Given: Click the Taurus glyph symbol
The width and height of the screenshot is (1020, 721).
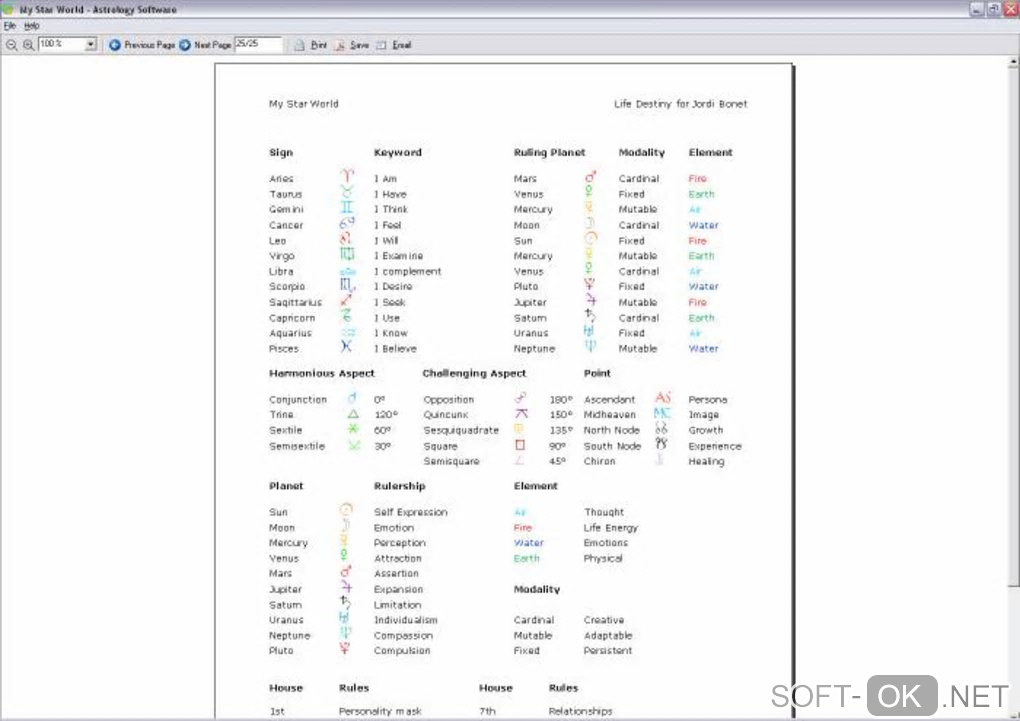Looking at the screenshot, I should [347, 192].
